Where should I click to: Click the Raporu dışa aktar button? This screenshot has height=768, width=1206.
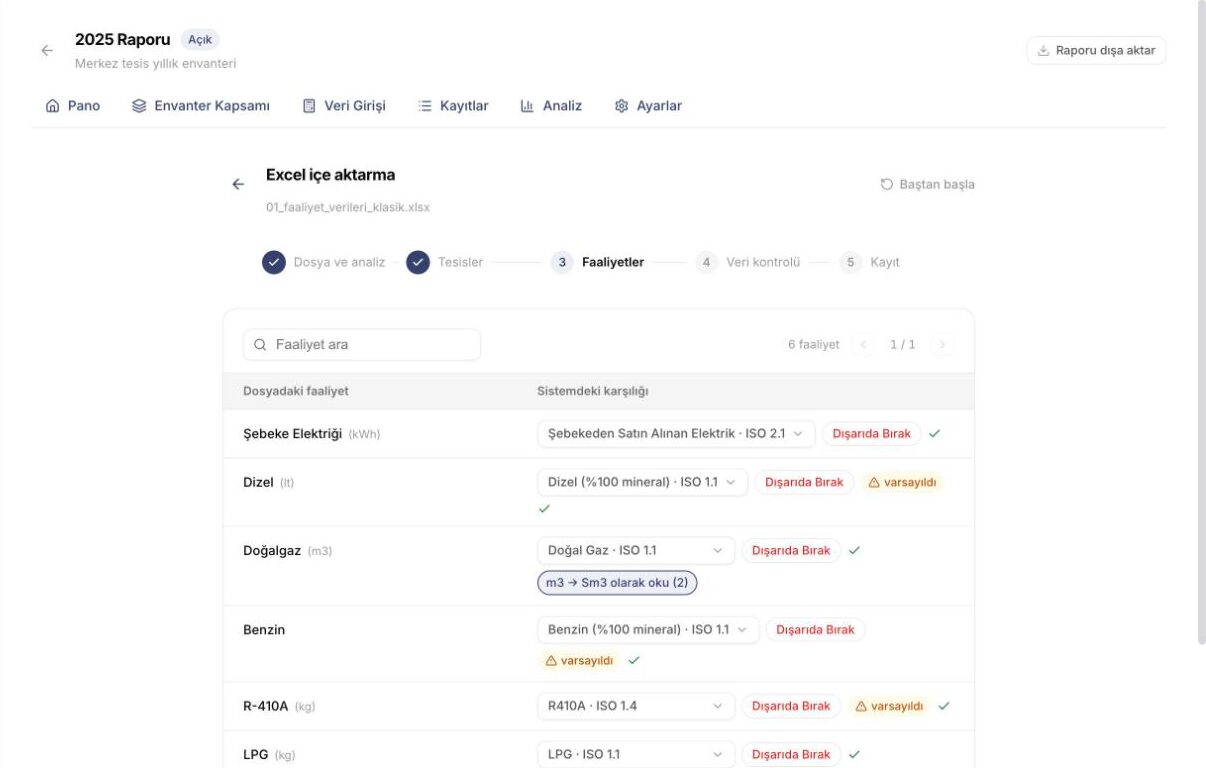[1096, 51]
